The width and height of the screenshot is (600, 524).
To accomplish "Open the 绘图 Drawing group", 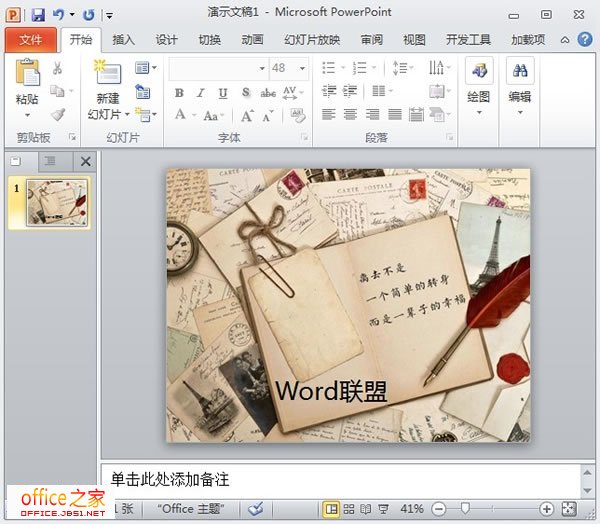I will (479, 87).
